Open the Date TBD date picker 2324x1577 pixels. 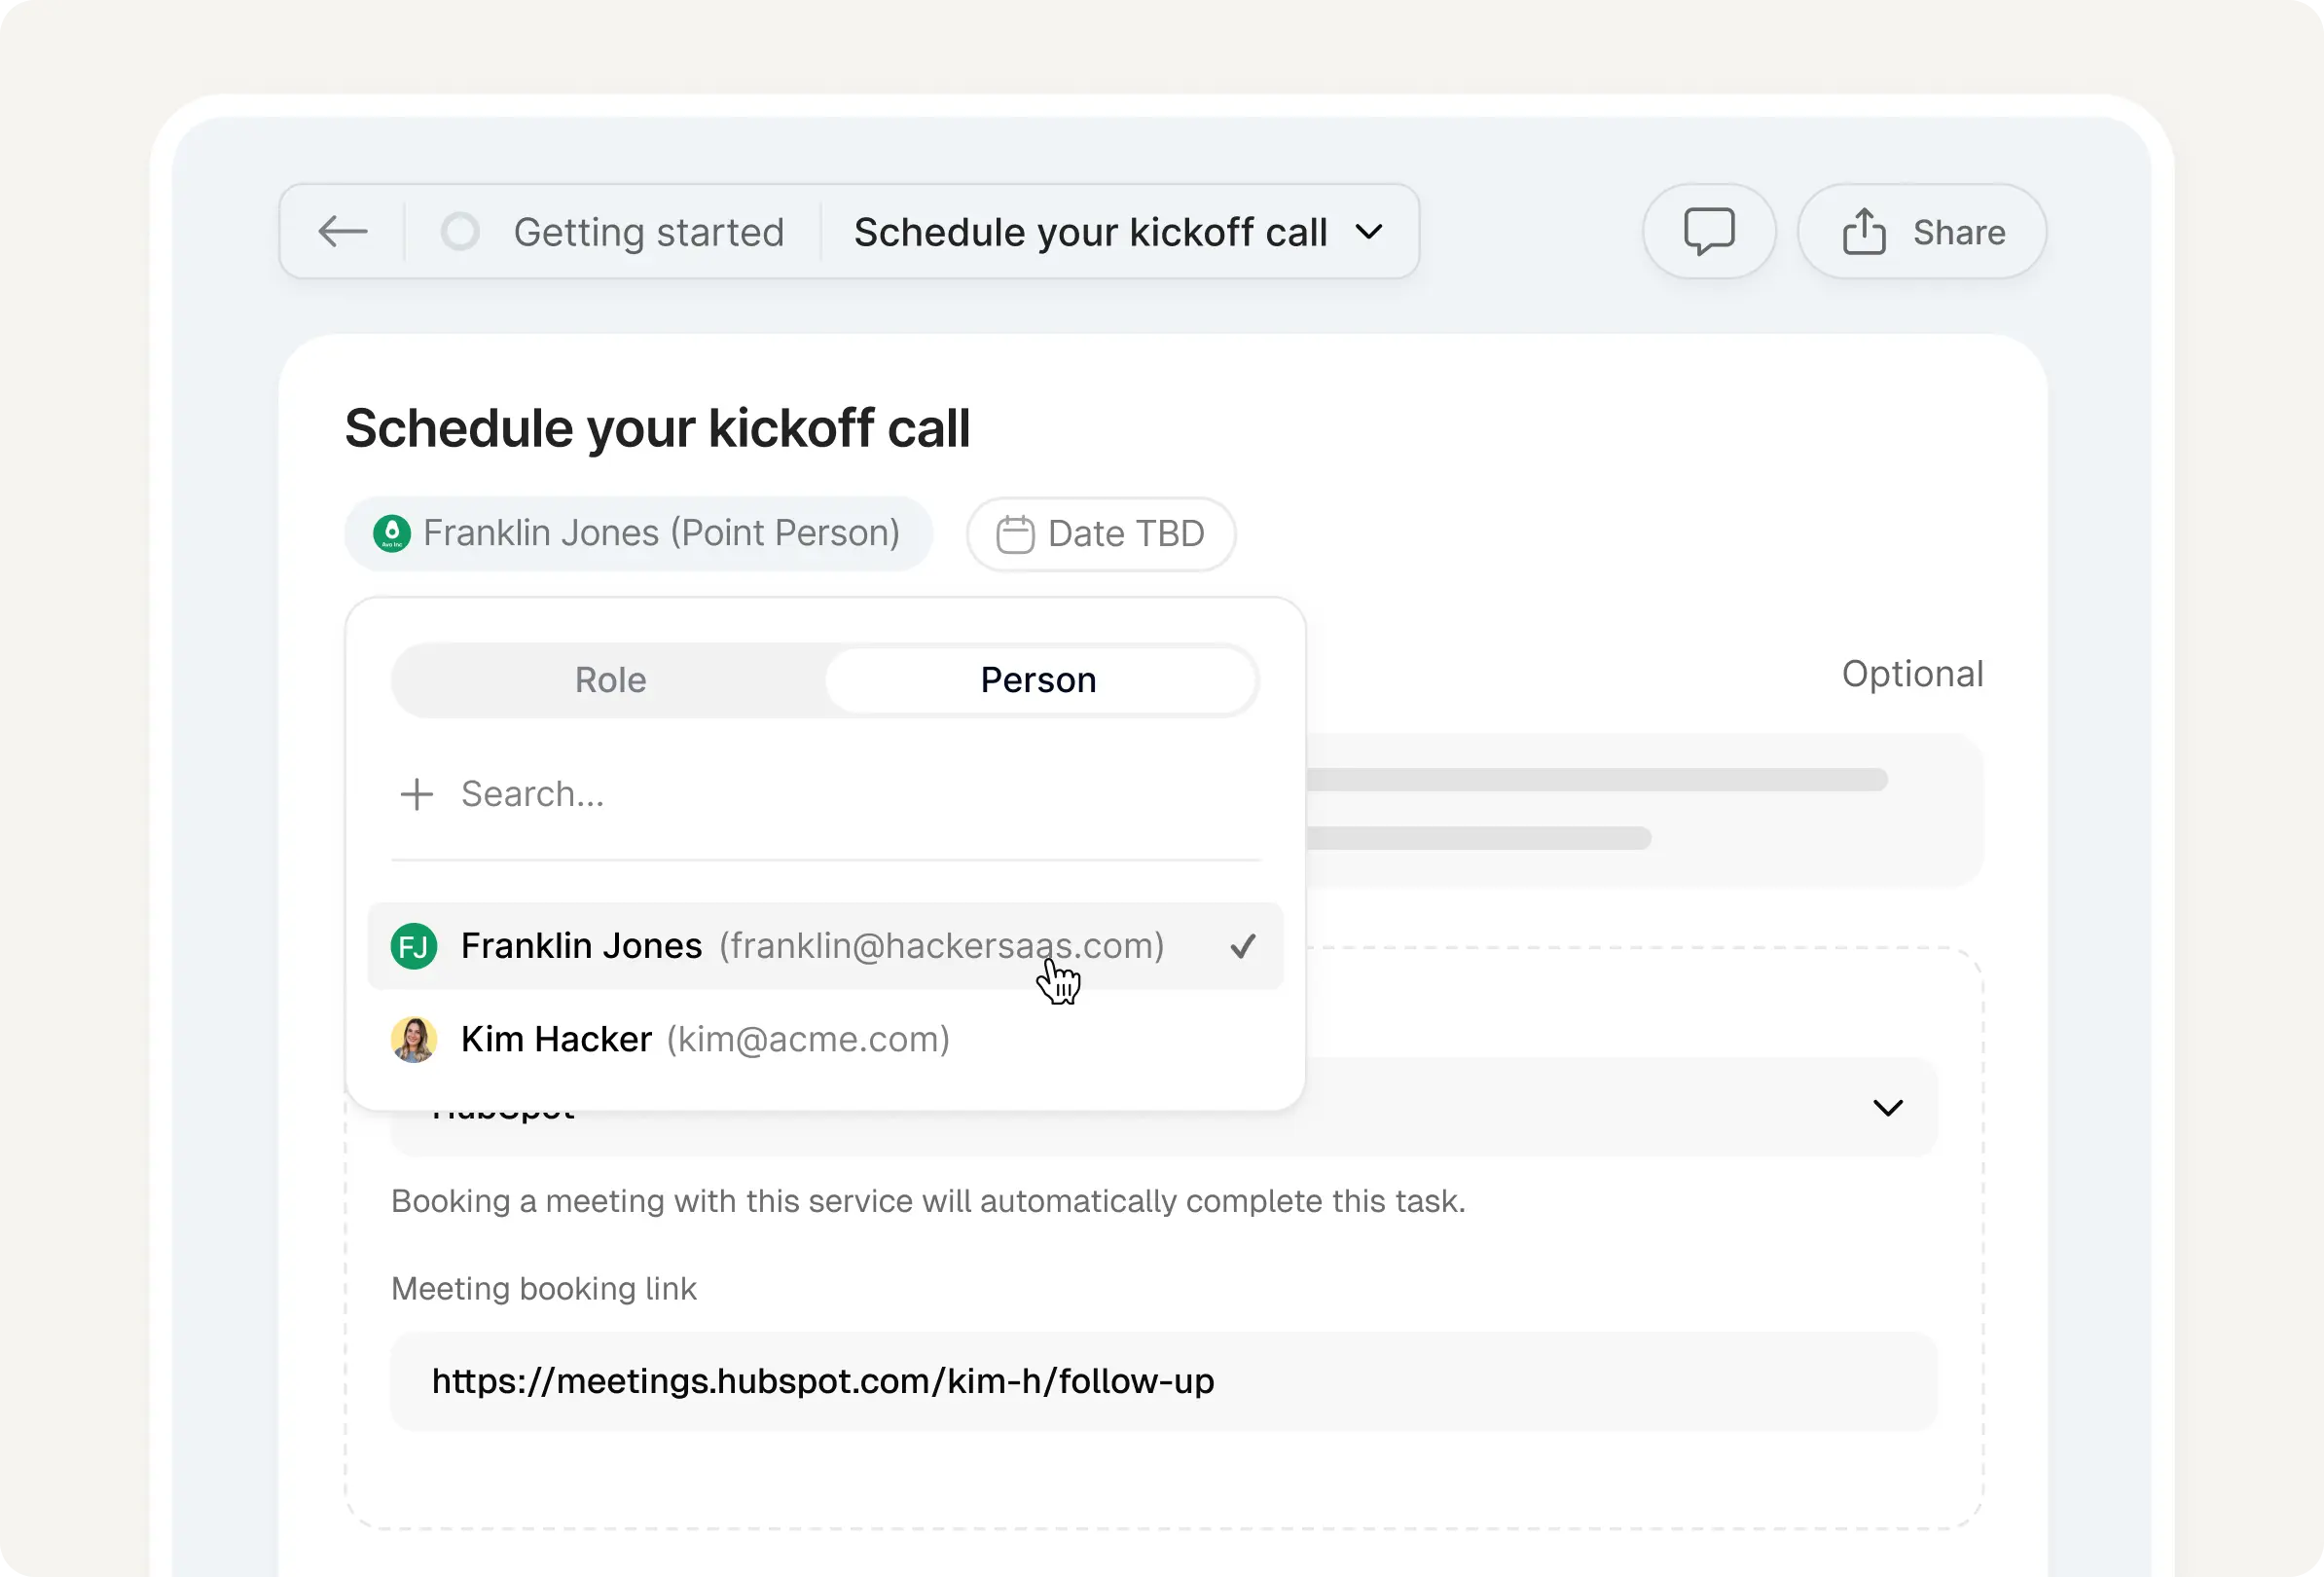click(x=1100, y=534)
